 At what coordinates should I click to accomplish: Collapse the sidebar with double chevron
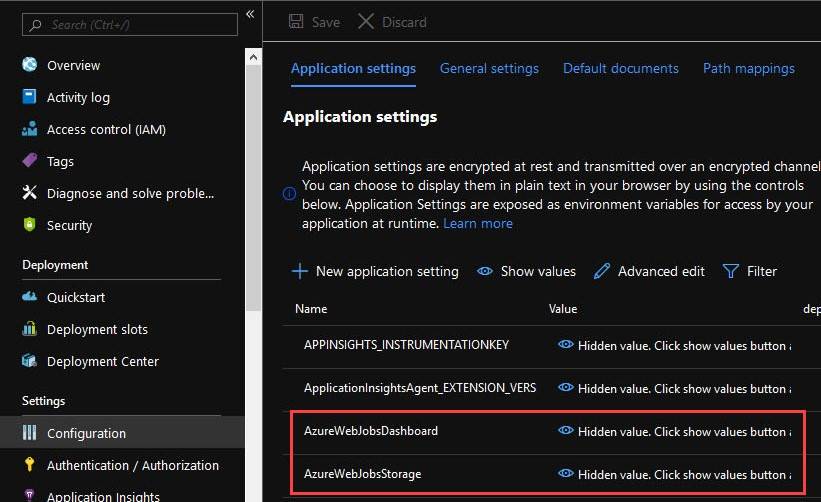(x=250, y=14)
